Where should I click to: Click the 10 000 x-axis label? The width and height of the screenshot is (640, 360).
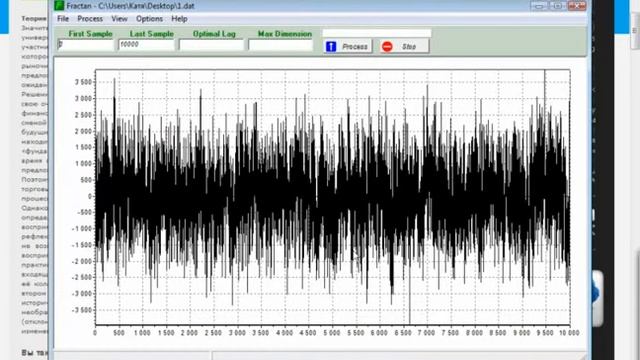coord(569,333)
